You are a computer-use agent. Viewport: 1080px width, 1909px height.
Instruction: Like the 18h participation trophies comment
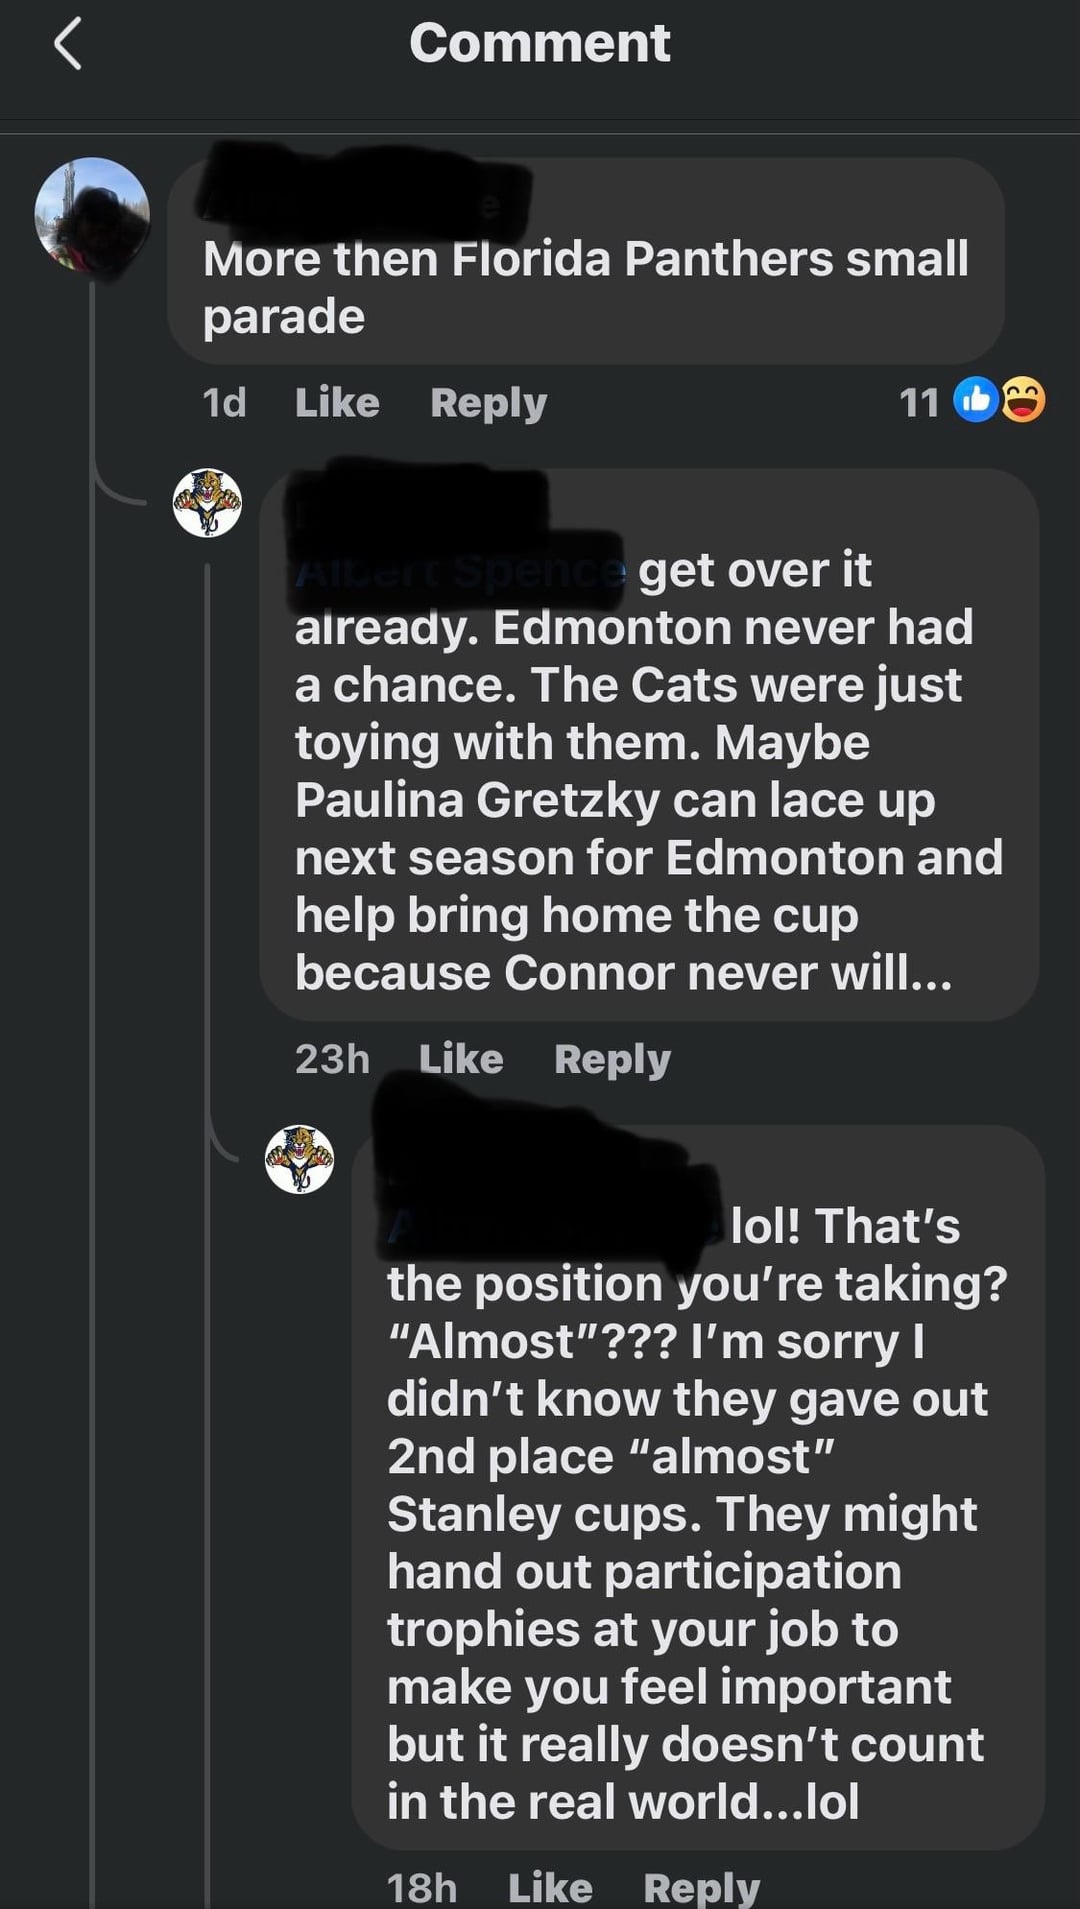550,1887
